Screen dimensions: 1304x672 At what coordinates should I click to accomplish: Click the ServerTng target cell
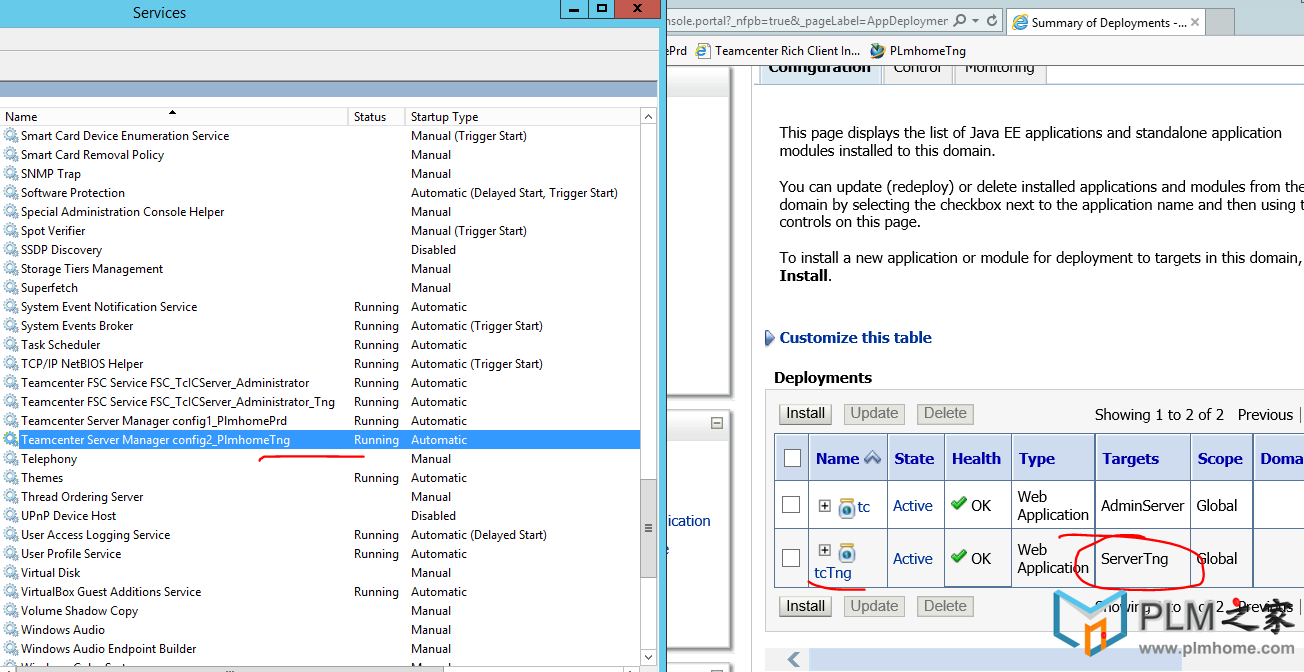click(1143, 559)
